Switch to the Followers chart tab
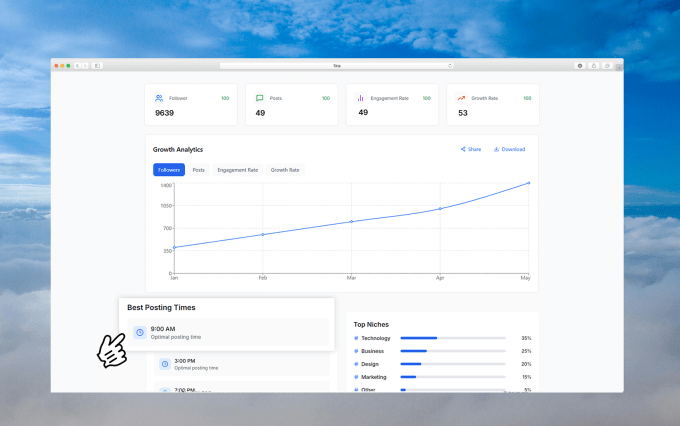Viewport: 680px width, 426px height. point(169,170)
